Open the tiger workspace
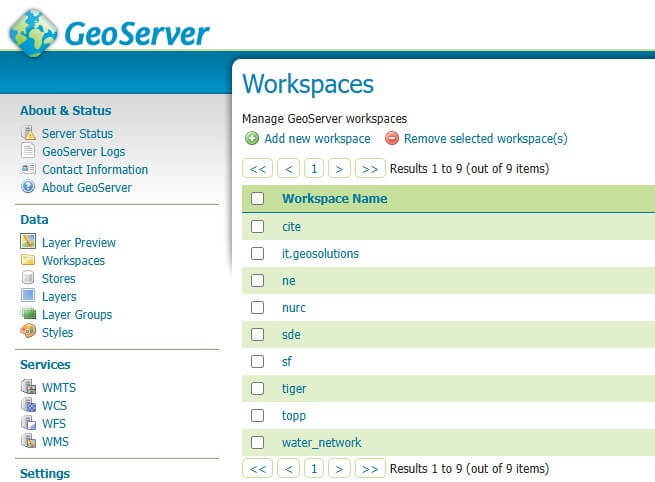 click(294, 389)
